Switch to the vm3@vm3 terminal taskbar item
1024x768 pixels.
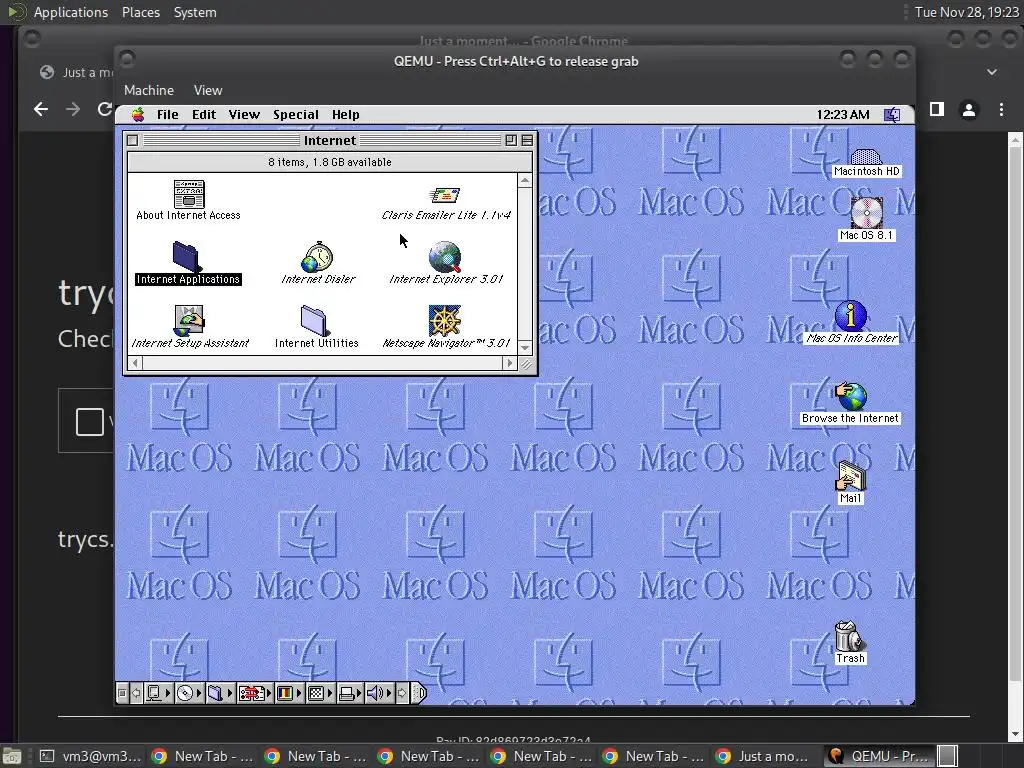[91, 756]
